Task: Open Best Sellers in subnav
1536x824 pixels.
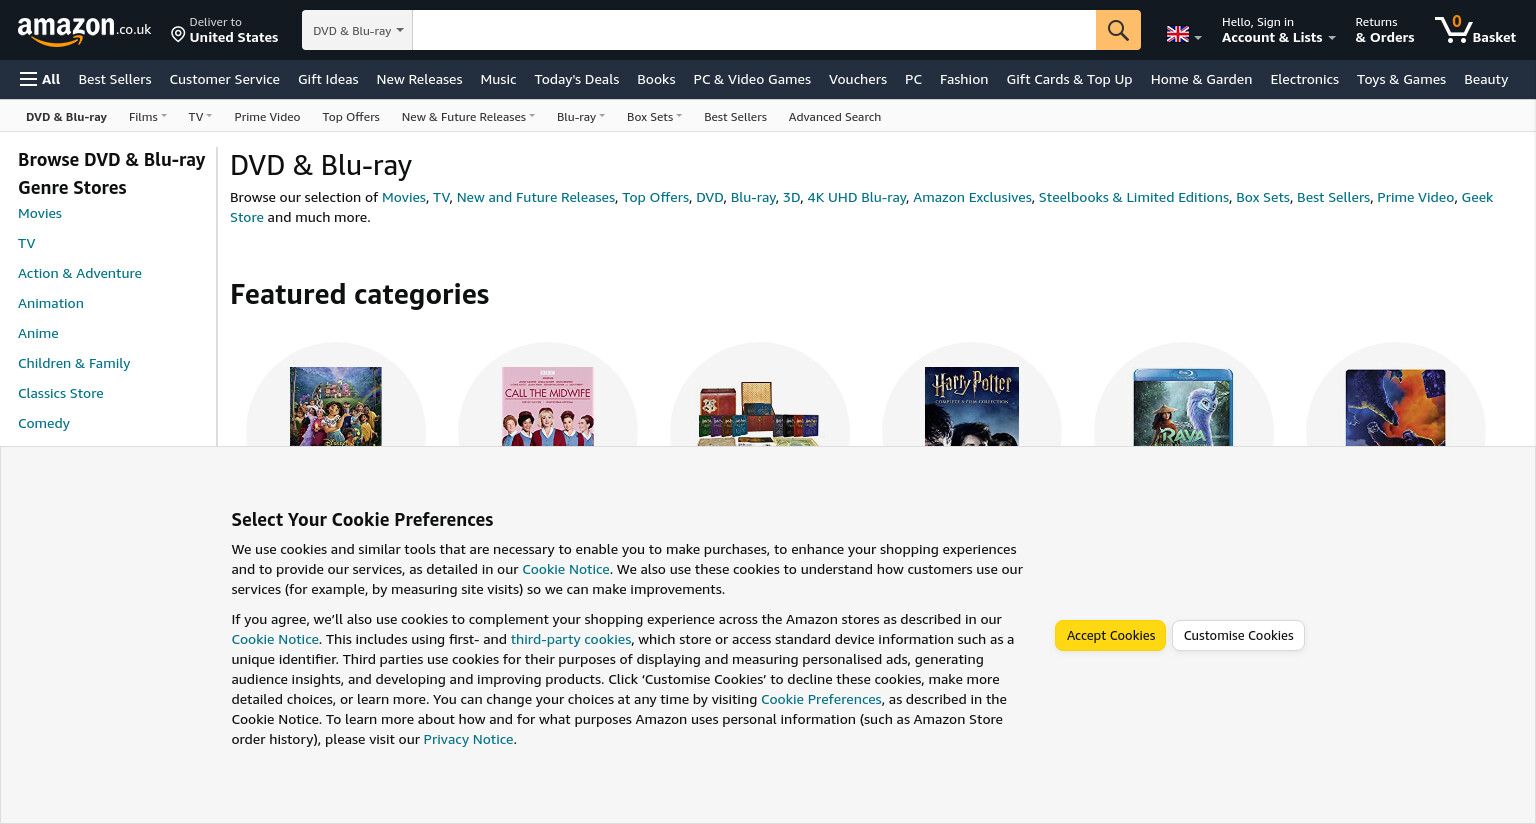Action: [x=735, y=117]
